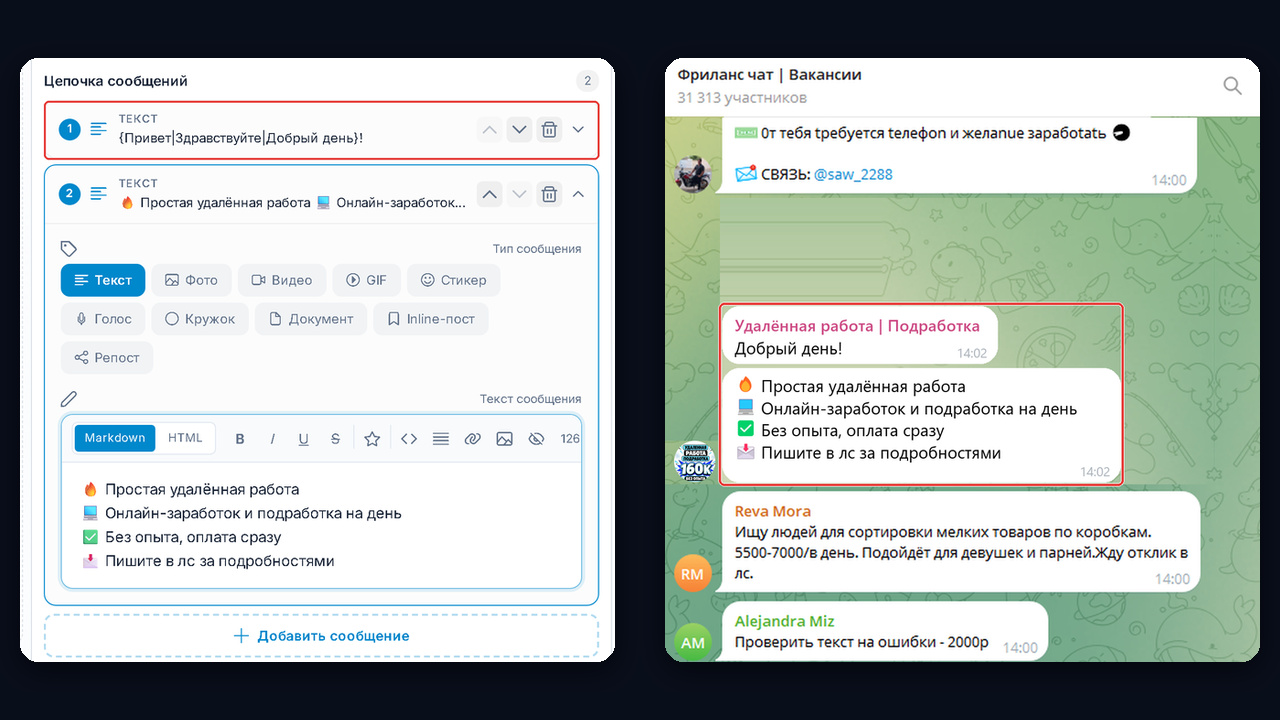
Task: Delete message 2 with its trash icon
Action: click(x=549, y=194)
